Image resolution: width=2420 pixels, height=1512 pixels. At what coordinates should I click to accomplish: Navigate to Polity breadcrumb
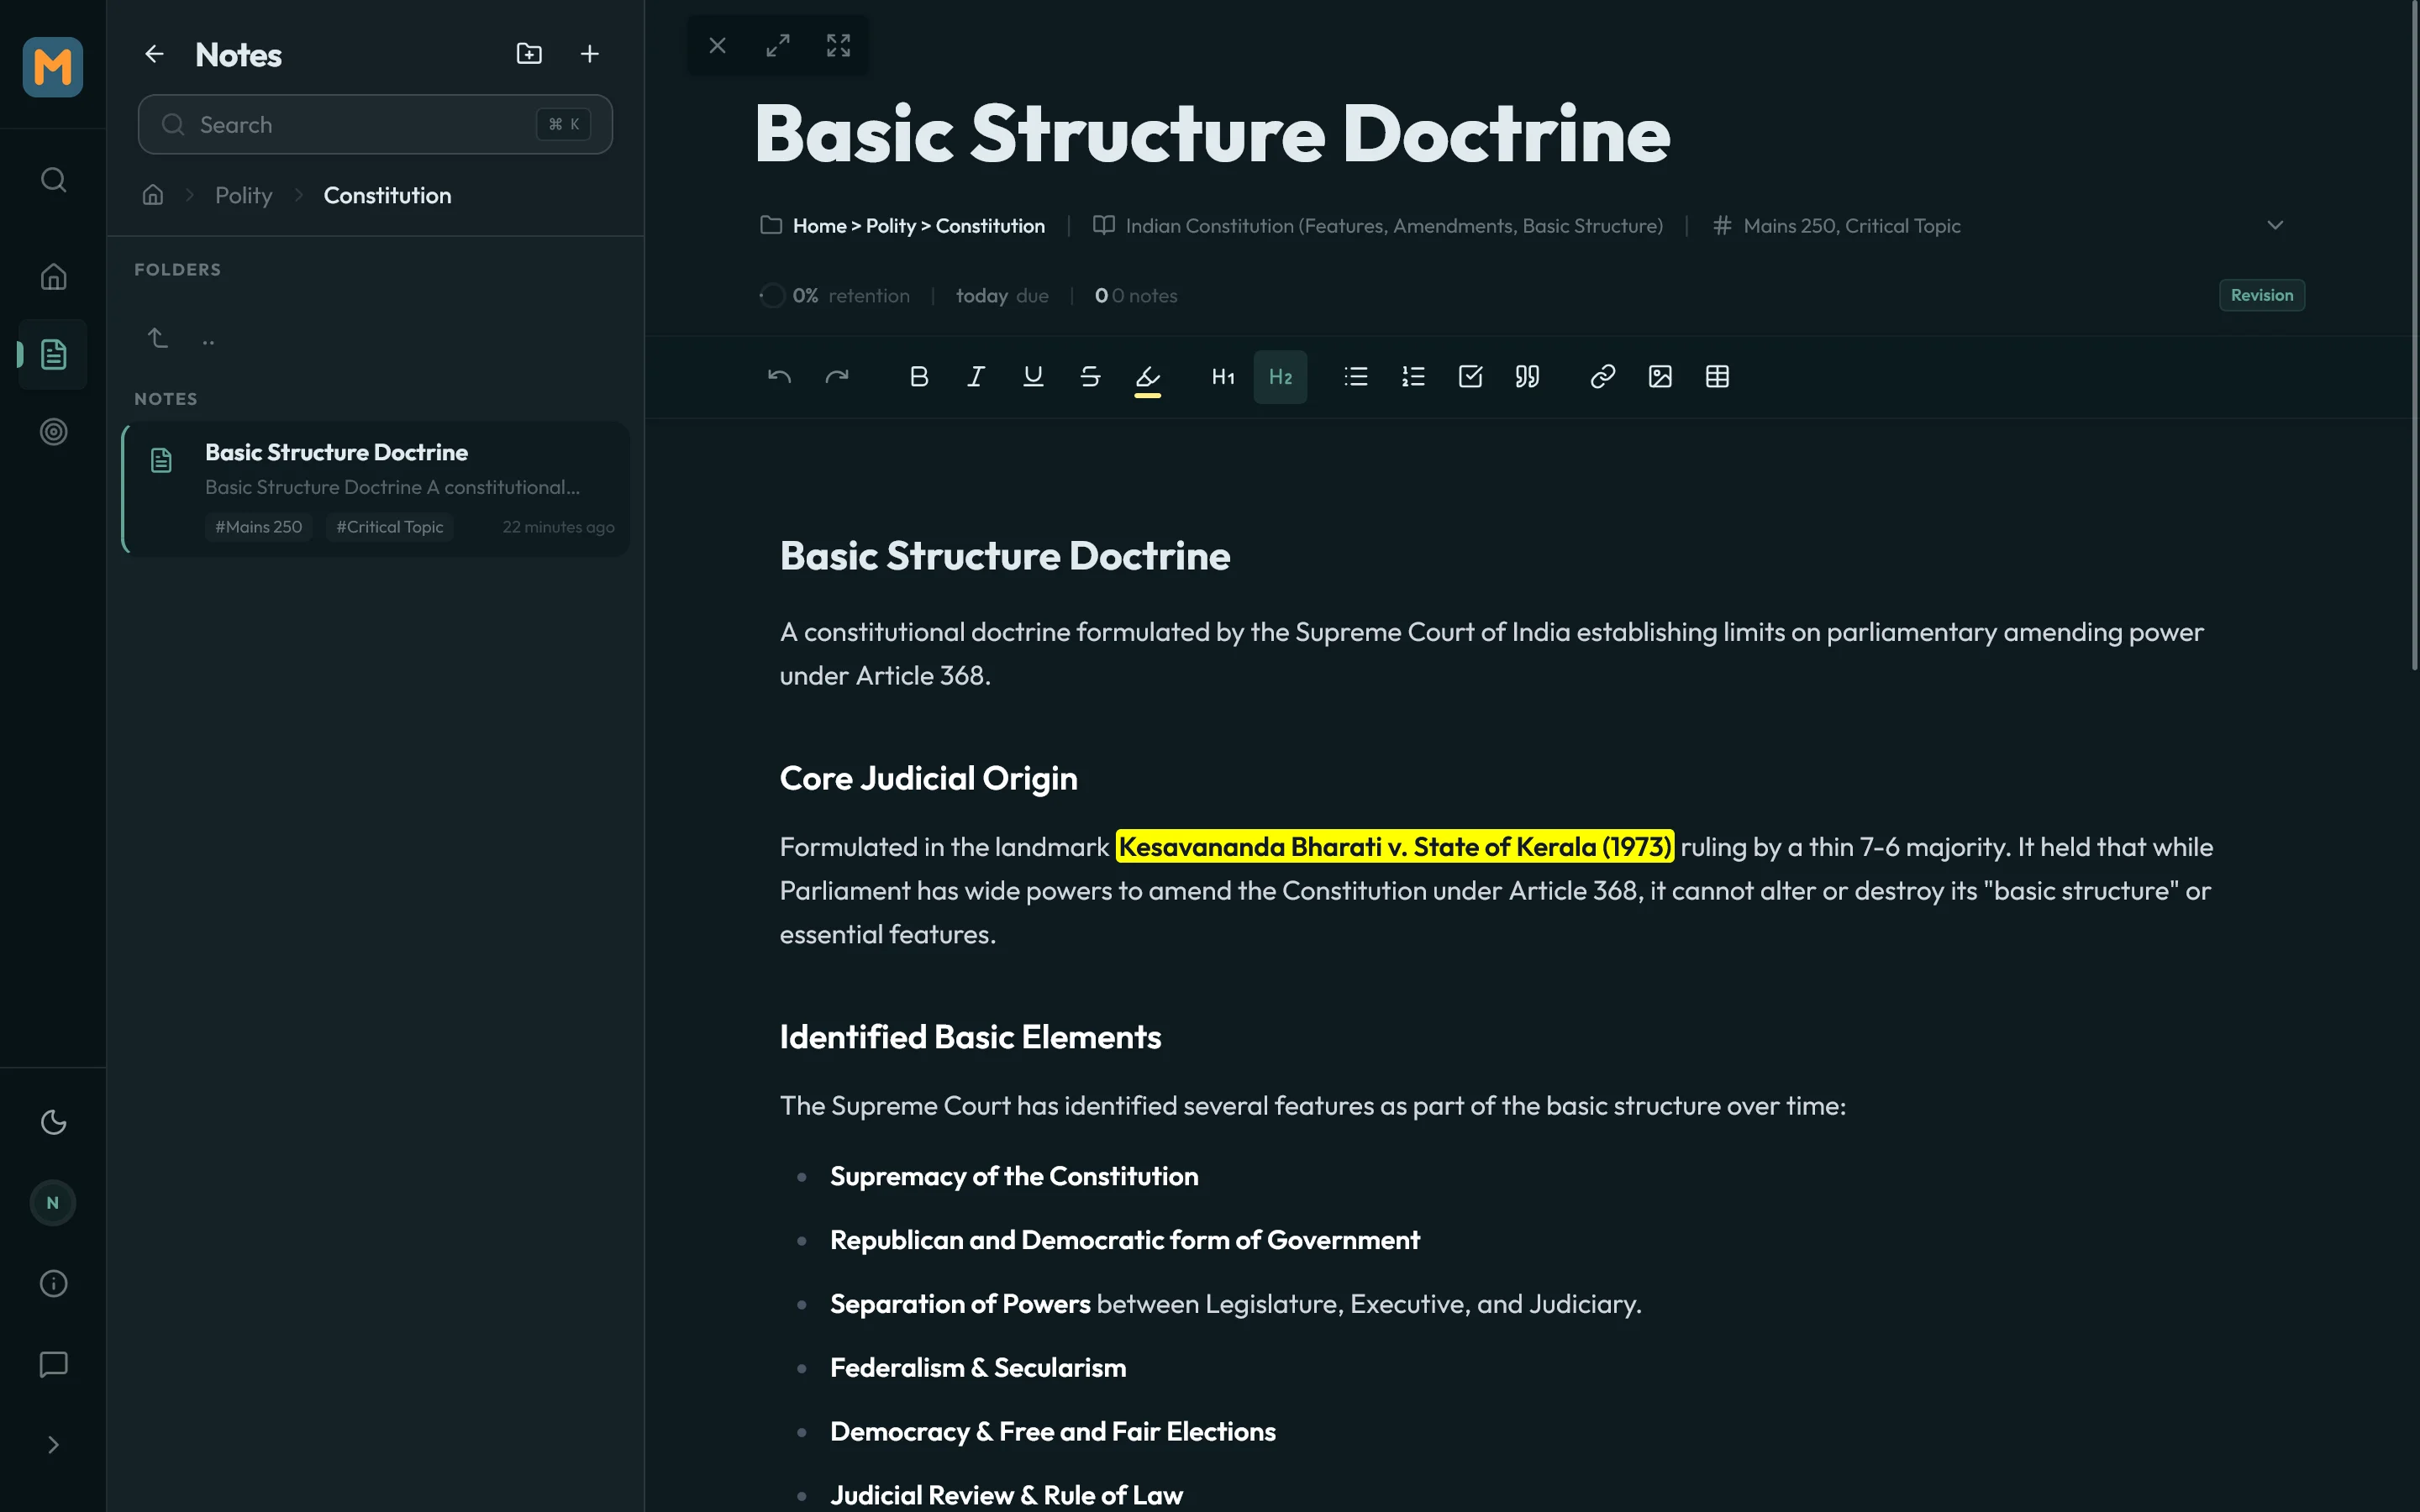click(244, 195)
